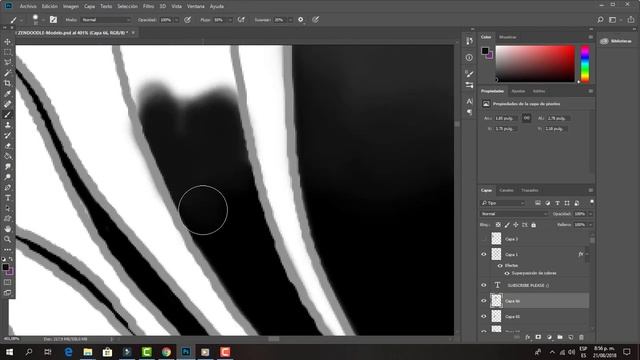Viewport: 640px width, 360px height.
Task: Toggle airbrush mode button
Action: (x=241, y=20)
